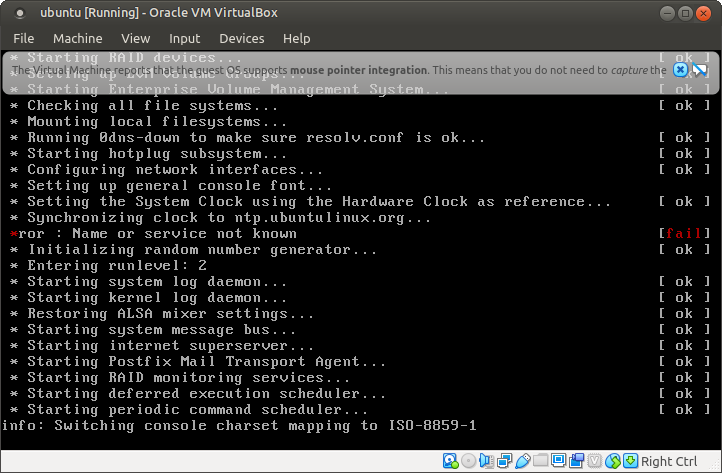Image resolution: width=722 pixels, height=473 pixels.
Task: Open the View menu
Action: [135, 38]
